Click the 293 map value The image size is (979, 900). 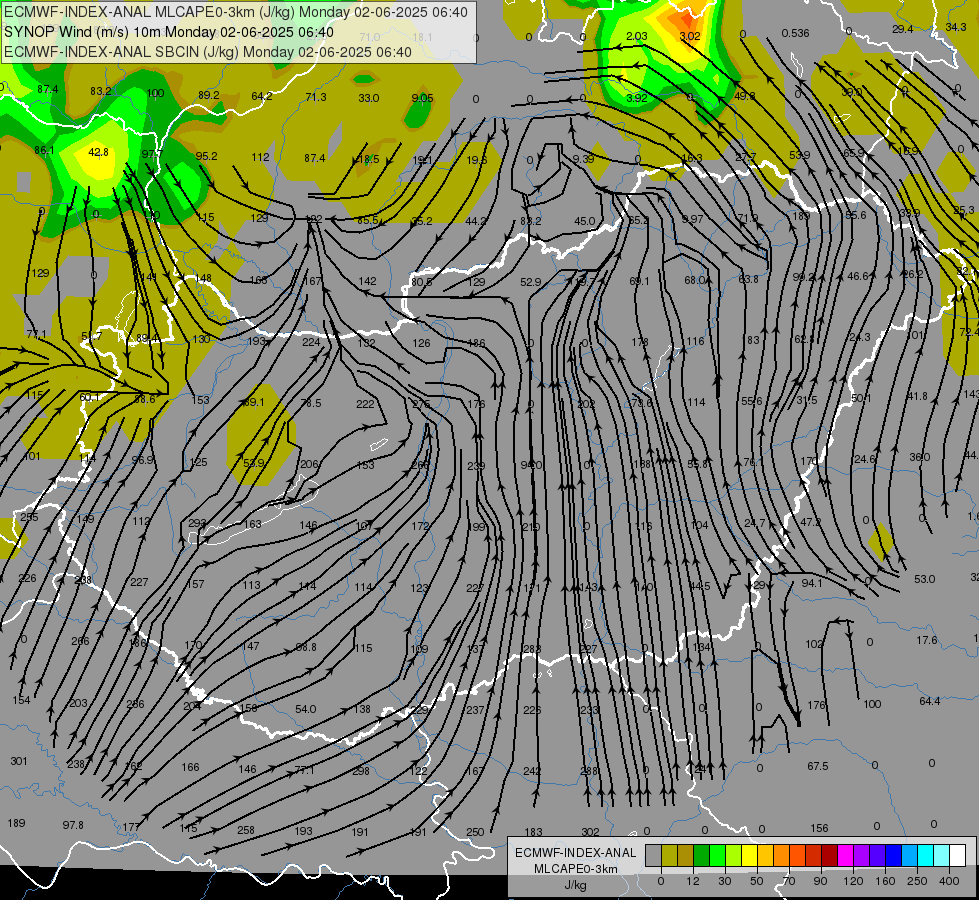coord(197,523)
